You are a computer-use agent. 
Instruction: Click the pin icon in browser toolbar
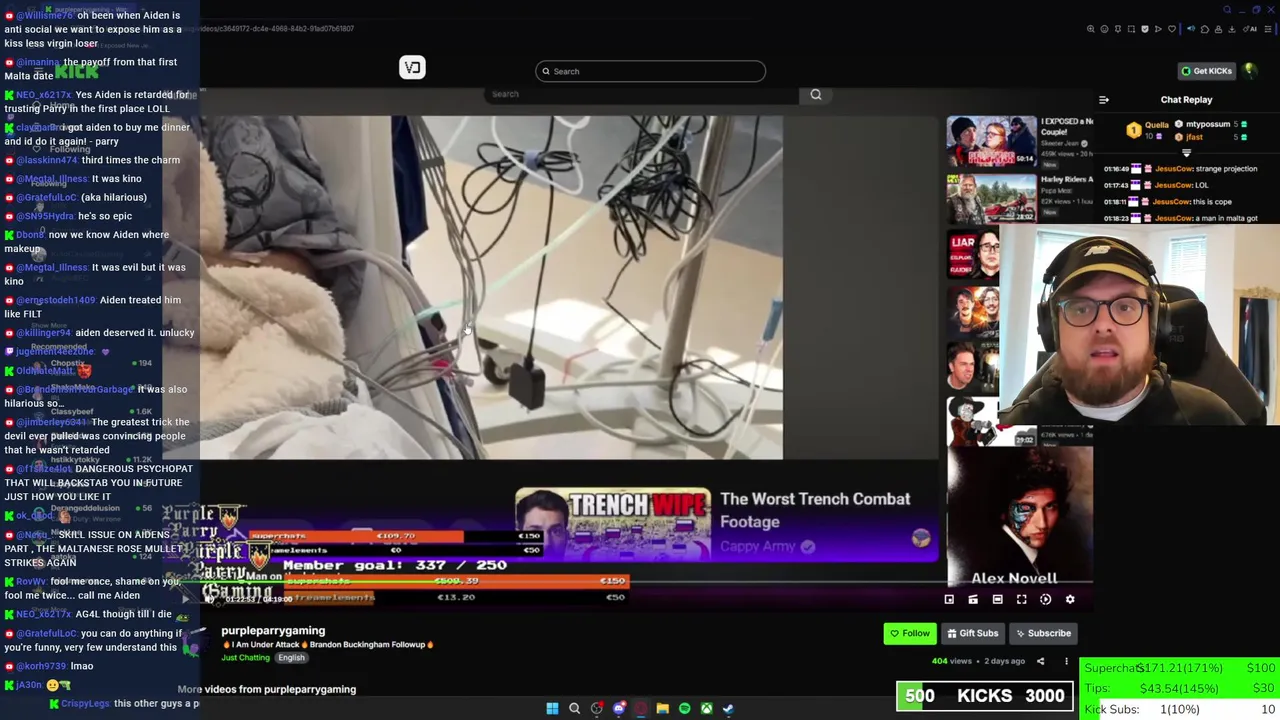pyautogui.click(x=1118, y=29)
